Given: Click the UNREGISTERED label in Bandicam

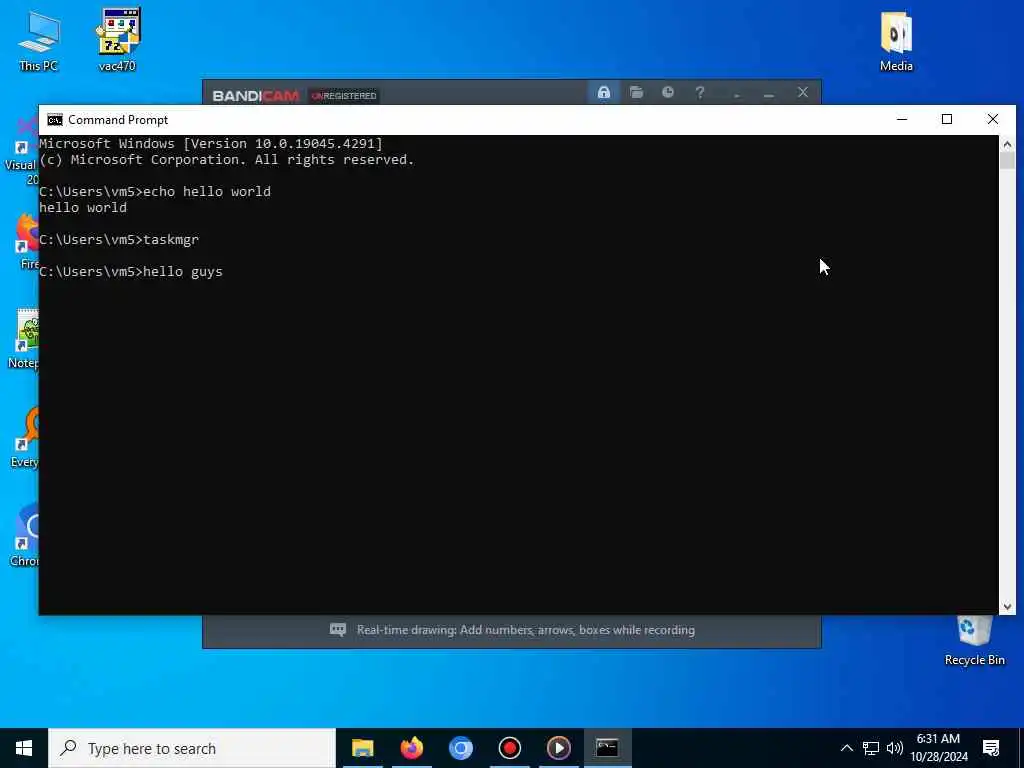Looking at the screenshot, I should pos(344,96).
